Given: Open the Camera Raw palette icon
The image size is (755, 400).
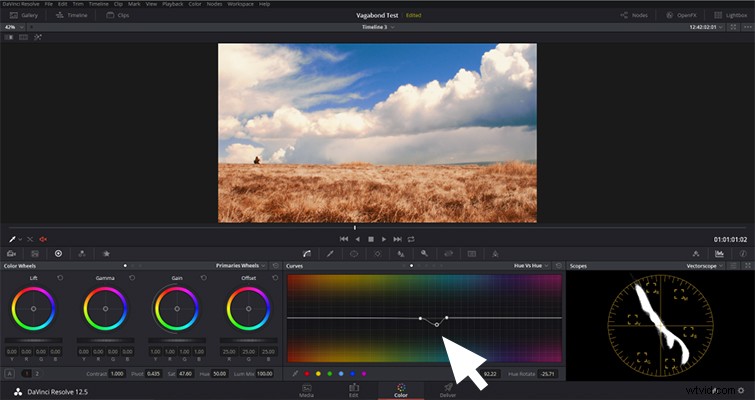Looking at the screenshot, I should 11,254.
